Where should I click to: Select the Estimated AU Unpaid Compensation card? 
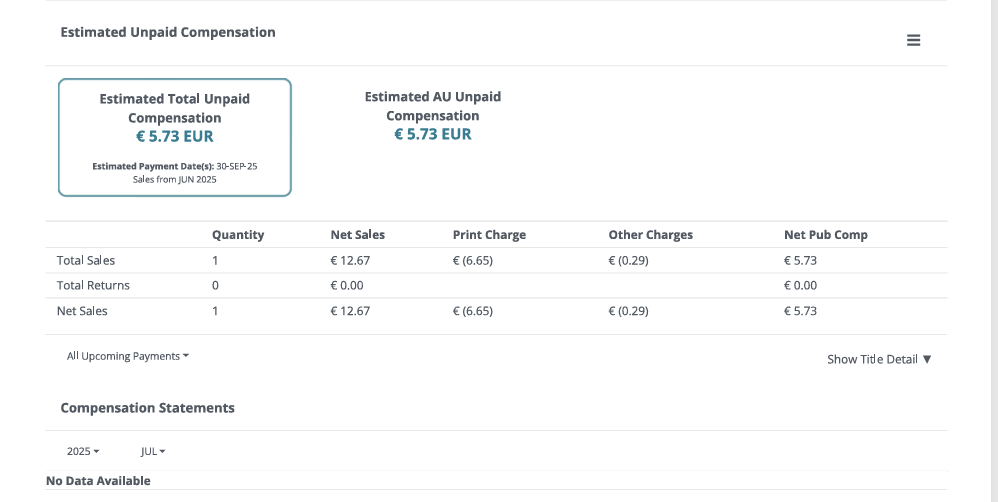(x=432, y=116)
